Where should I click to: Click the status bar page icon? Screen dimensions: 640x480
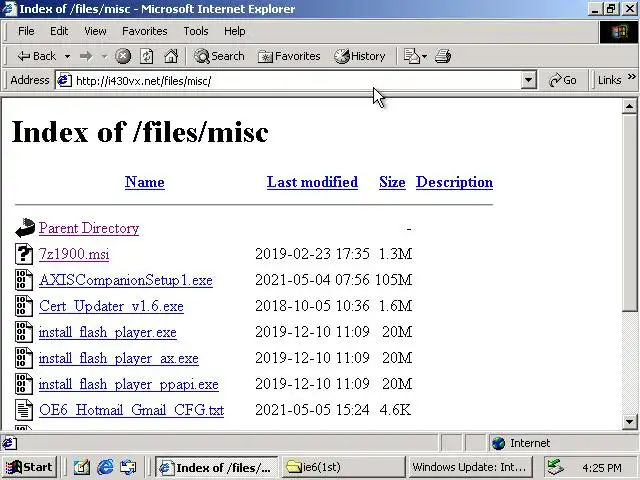(10, 443)
